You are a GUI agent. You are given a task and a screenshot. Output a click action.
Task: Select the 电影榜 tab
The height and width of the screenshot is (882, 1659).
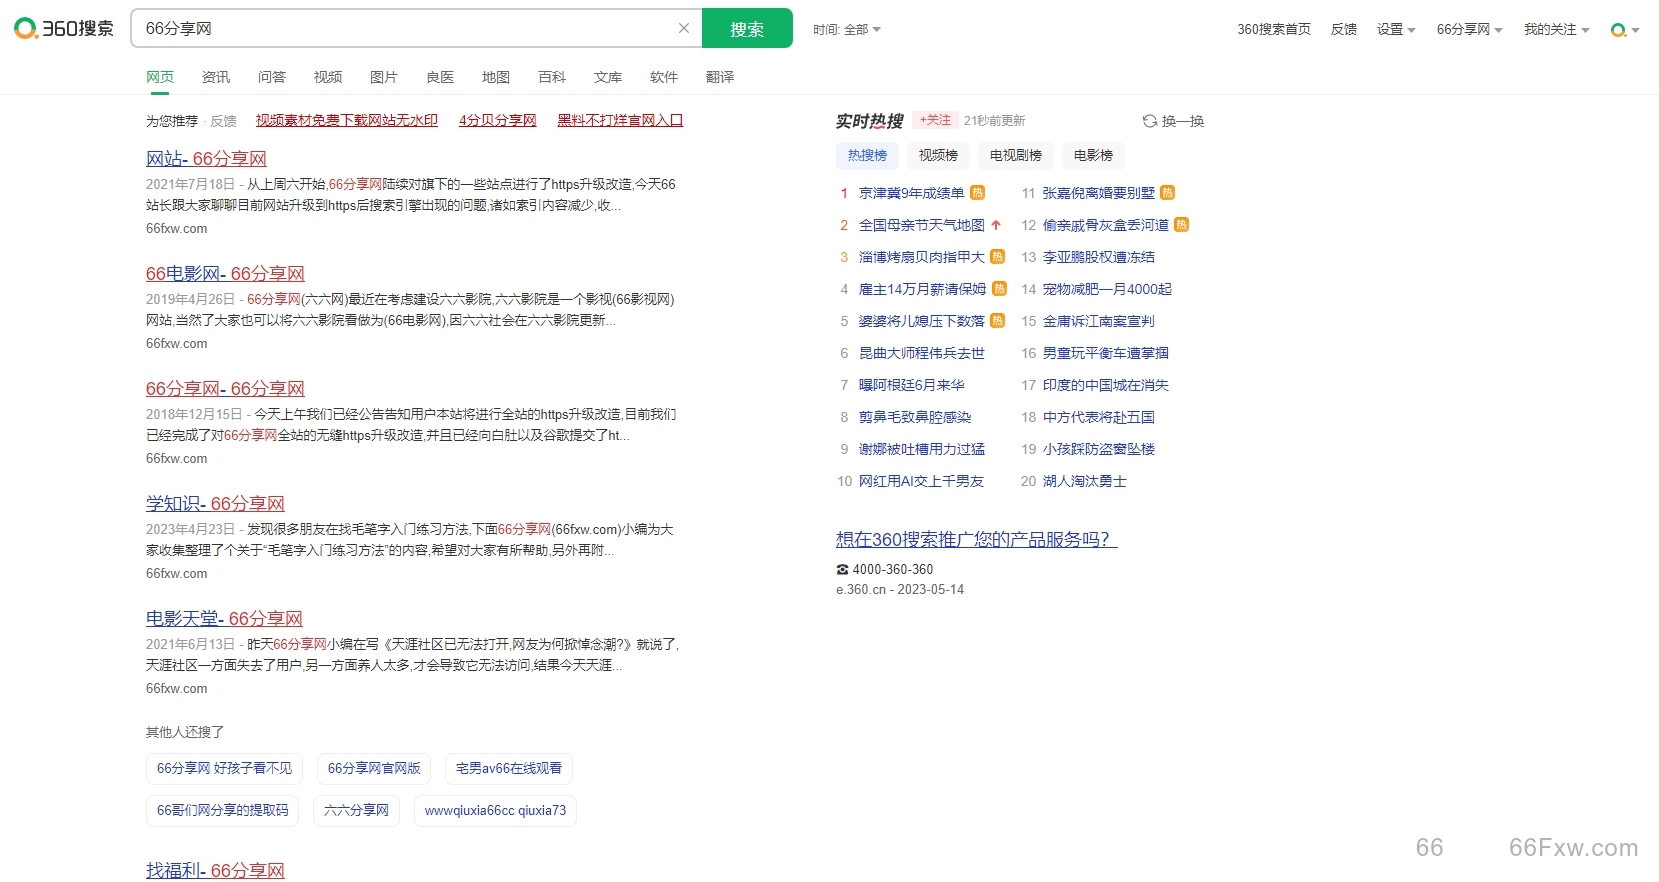[x=1093, y=155]
